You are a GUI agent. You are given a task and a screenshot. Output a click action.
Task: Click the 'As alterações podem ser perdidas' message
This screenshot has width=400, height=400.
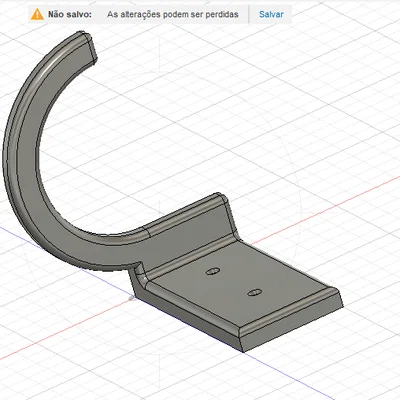pos(173,14)
